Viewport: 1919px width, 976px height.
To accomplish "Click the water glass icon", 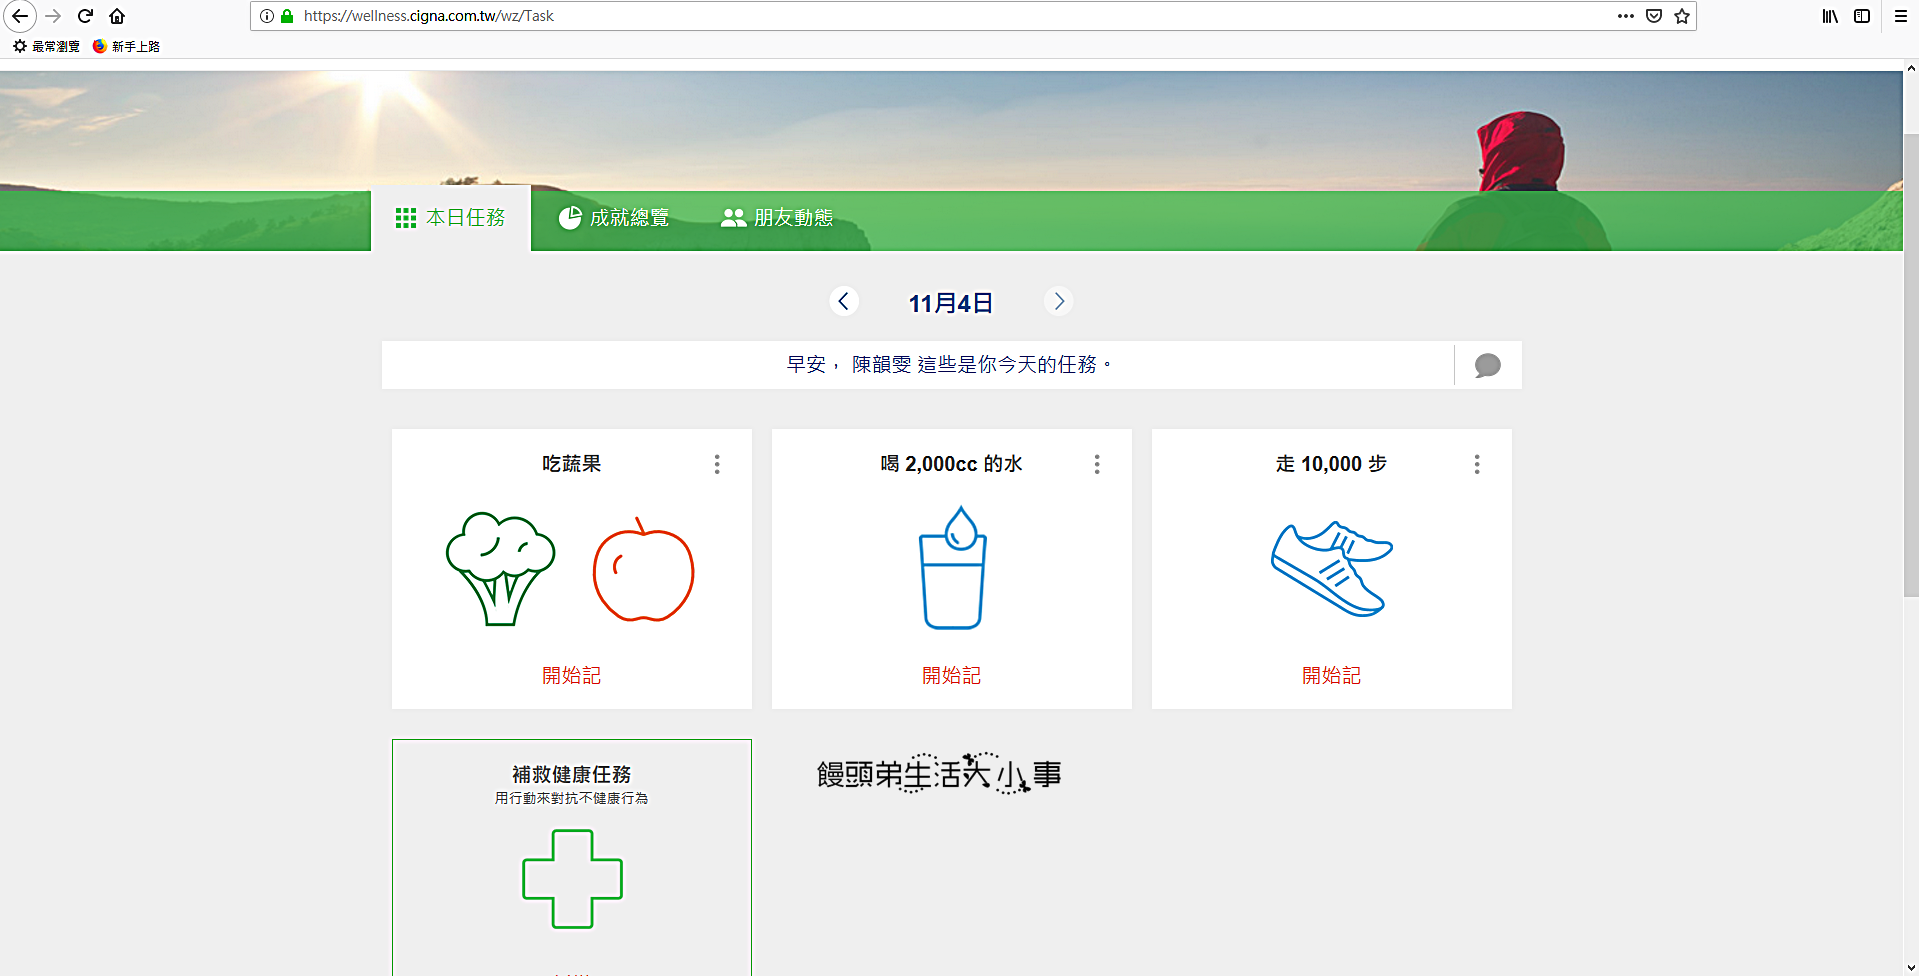I will [x=953, y=567].
